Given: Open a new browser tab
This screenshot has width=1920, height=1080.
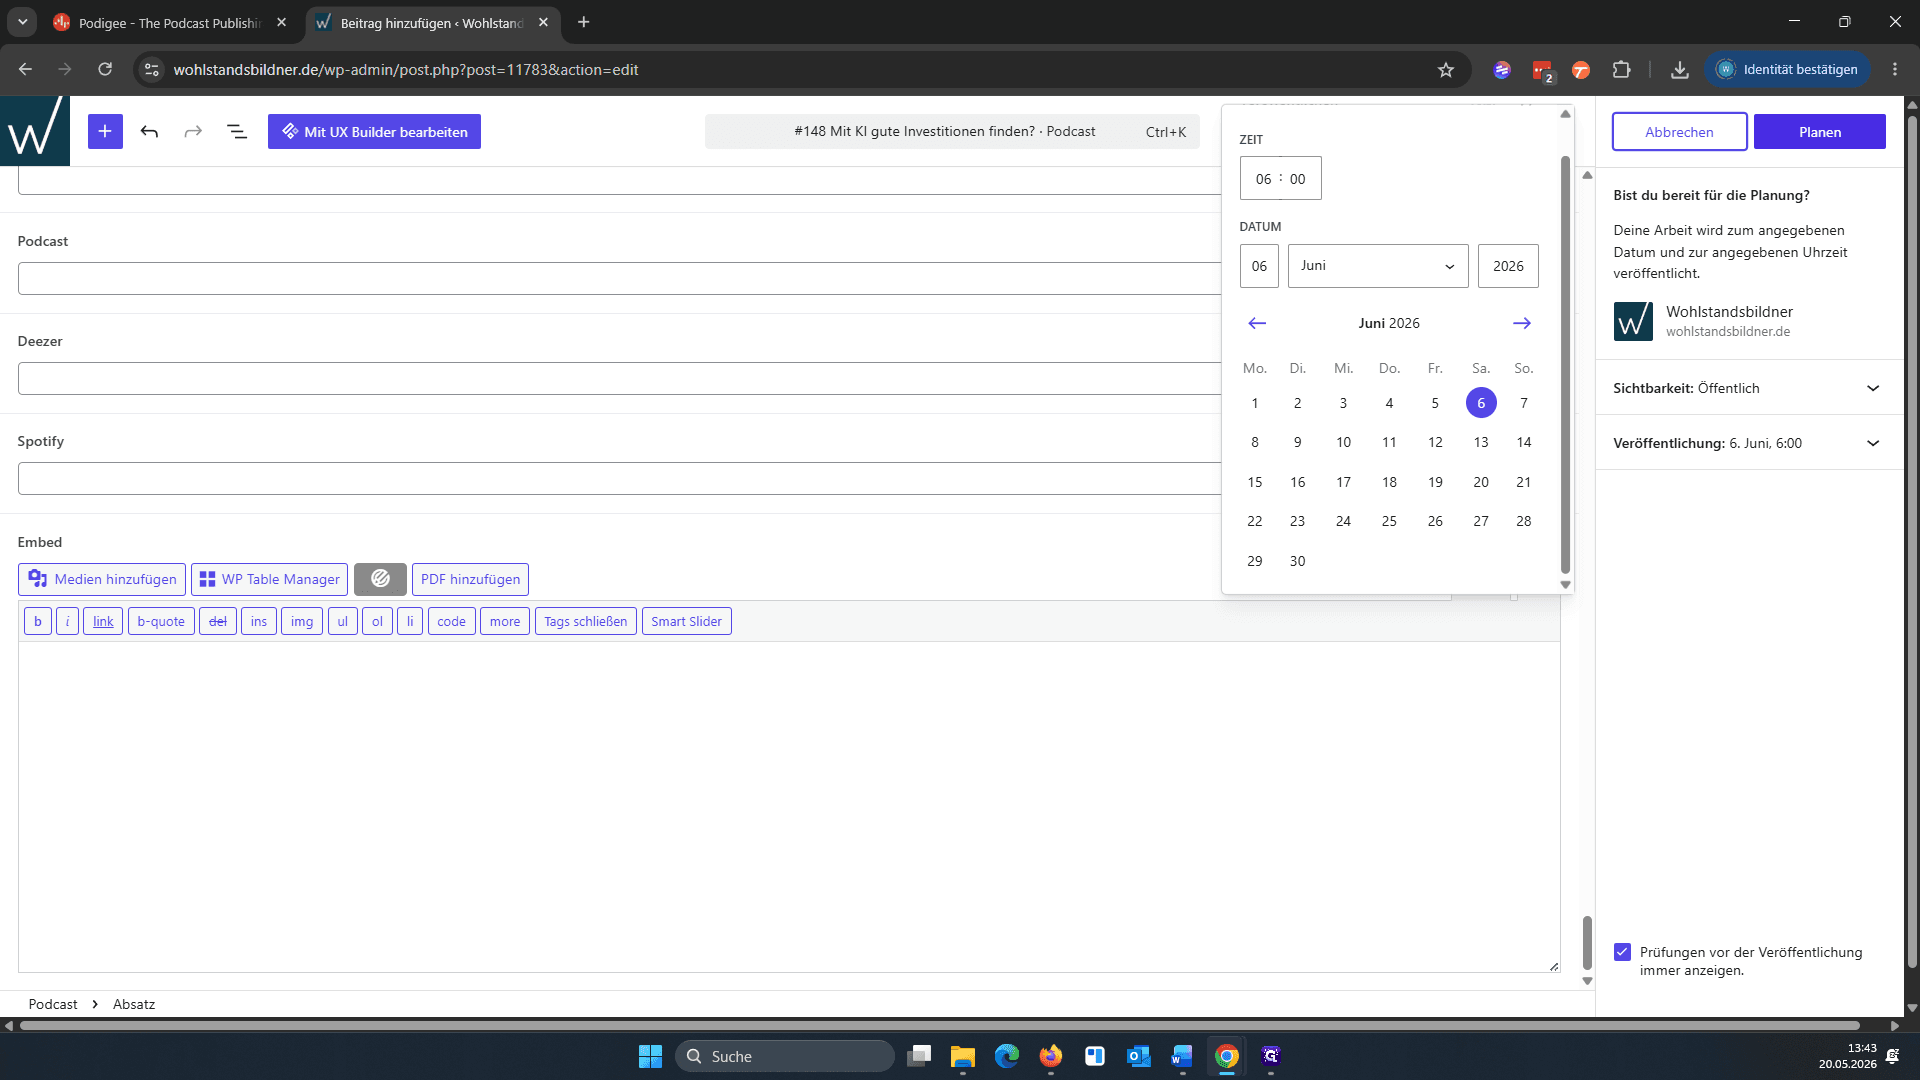Looking at the screenshot, I should pyautogui.click(x=584, y=22).
